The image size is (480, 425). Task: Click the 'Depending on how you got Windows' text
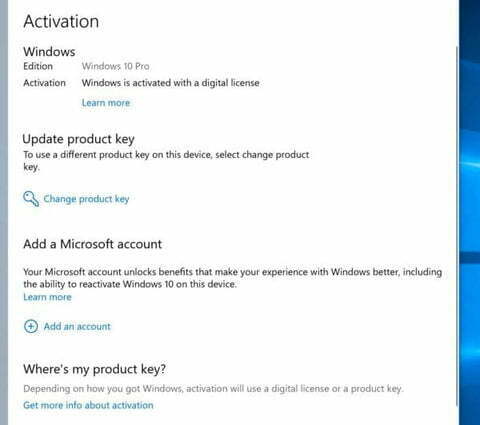coord(213,389)
